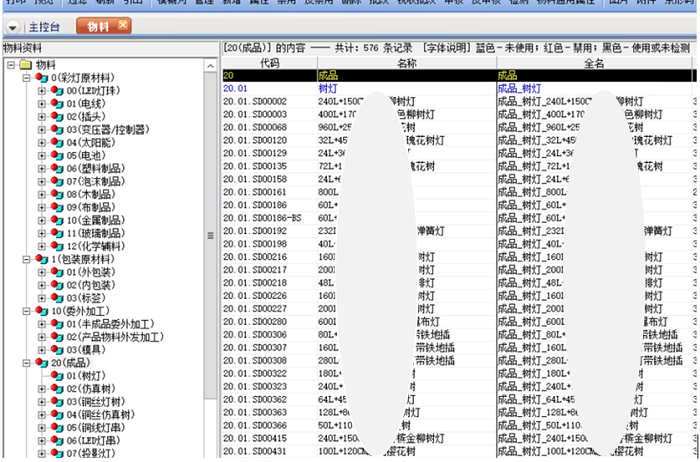Select the 00(LED灯珠) node icon
This screenshot has height=462, width=700.
[x=57, y=91]
